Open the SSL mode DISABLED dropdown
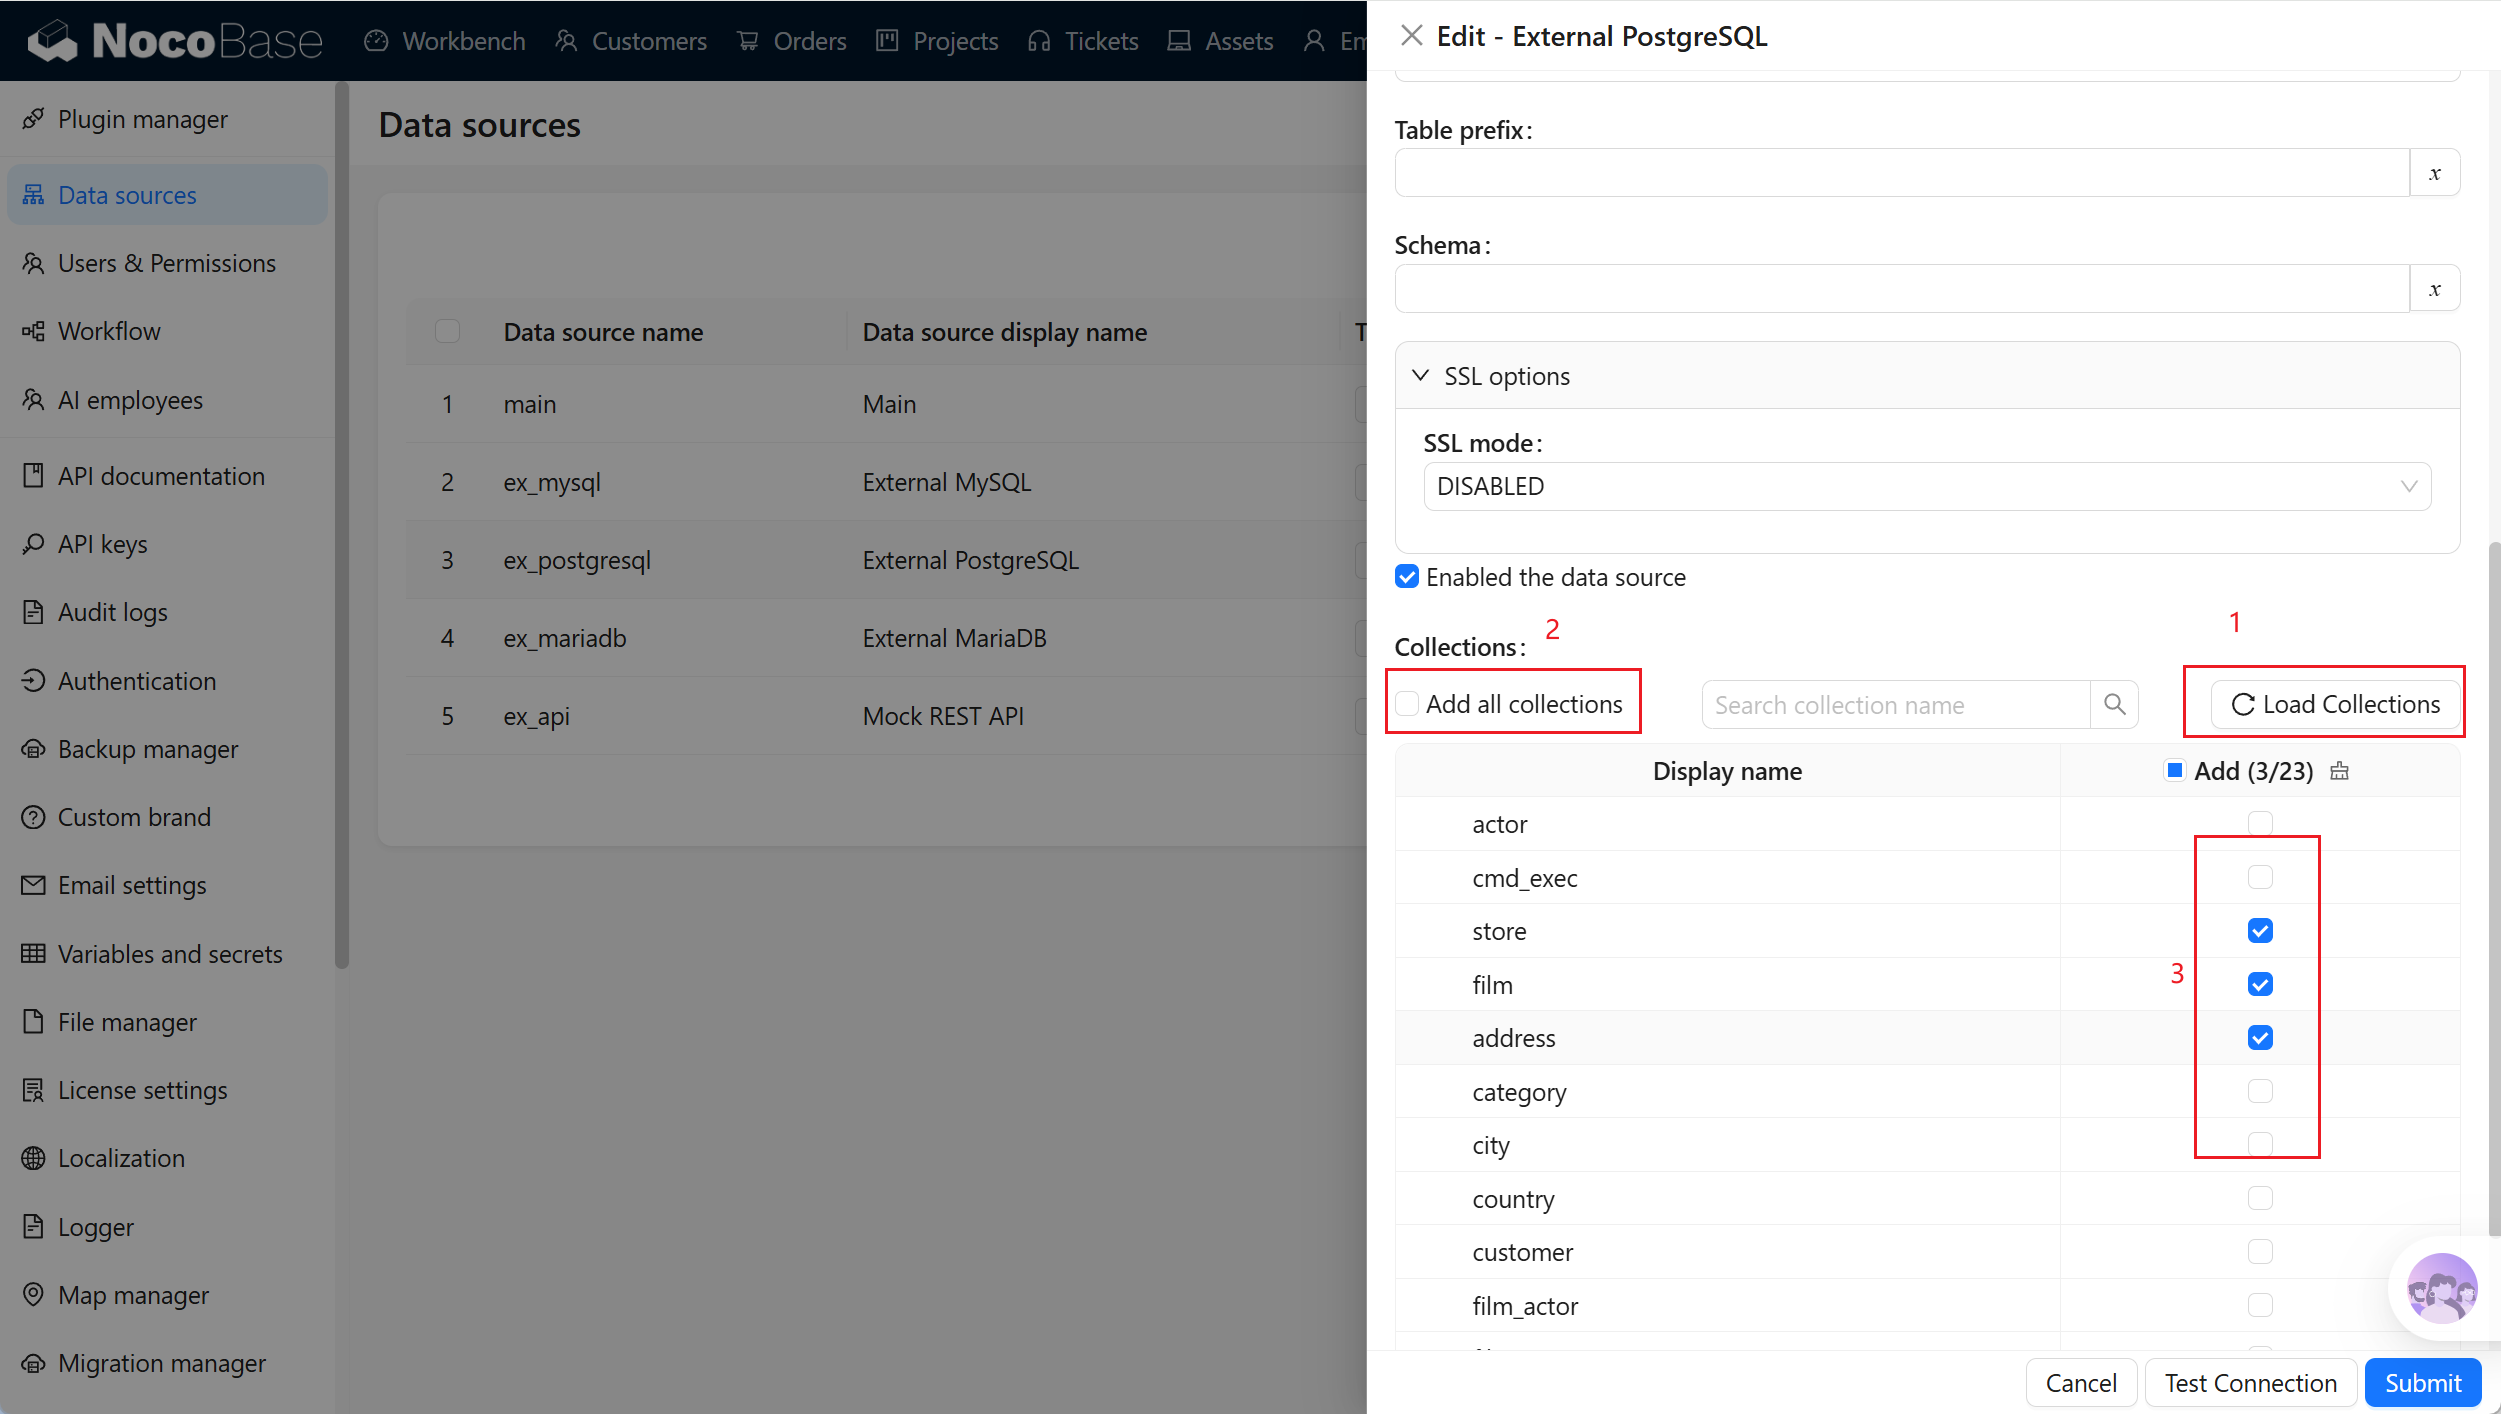2501x1414 pixels. 1926,486
